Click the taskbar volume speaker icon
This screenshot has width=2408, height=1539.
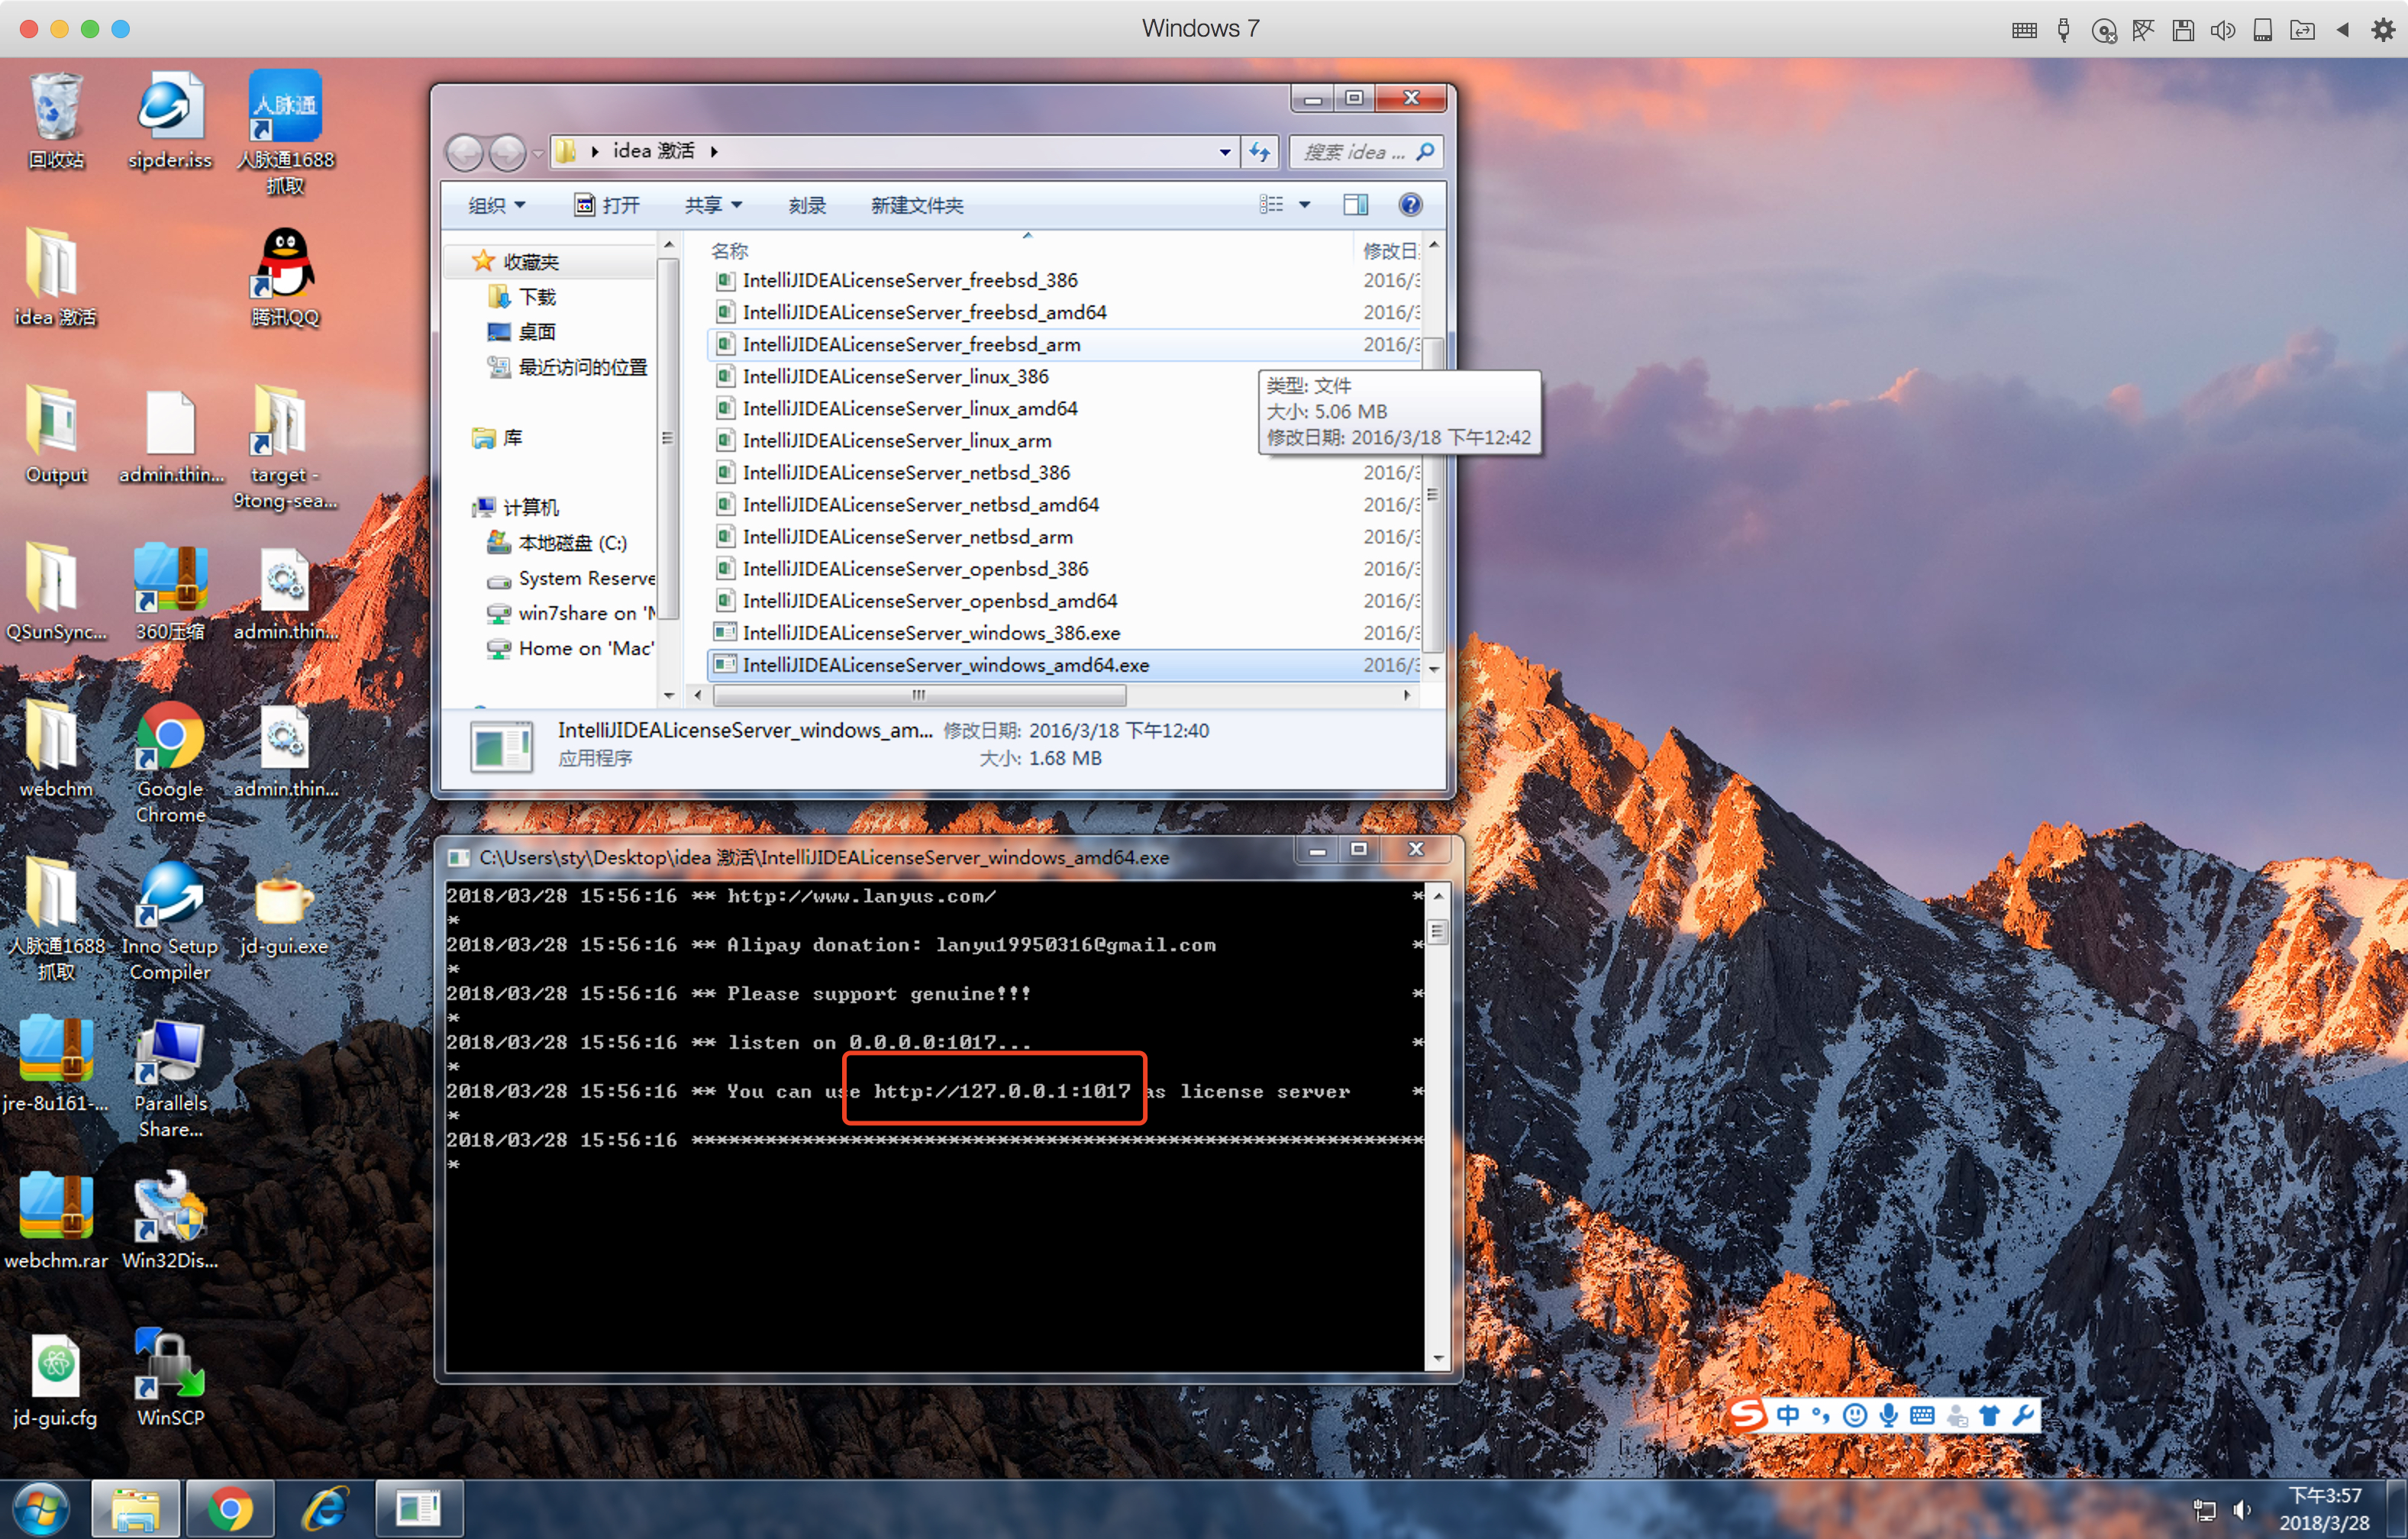coord(2243,1510)
